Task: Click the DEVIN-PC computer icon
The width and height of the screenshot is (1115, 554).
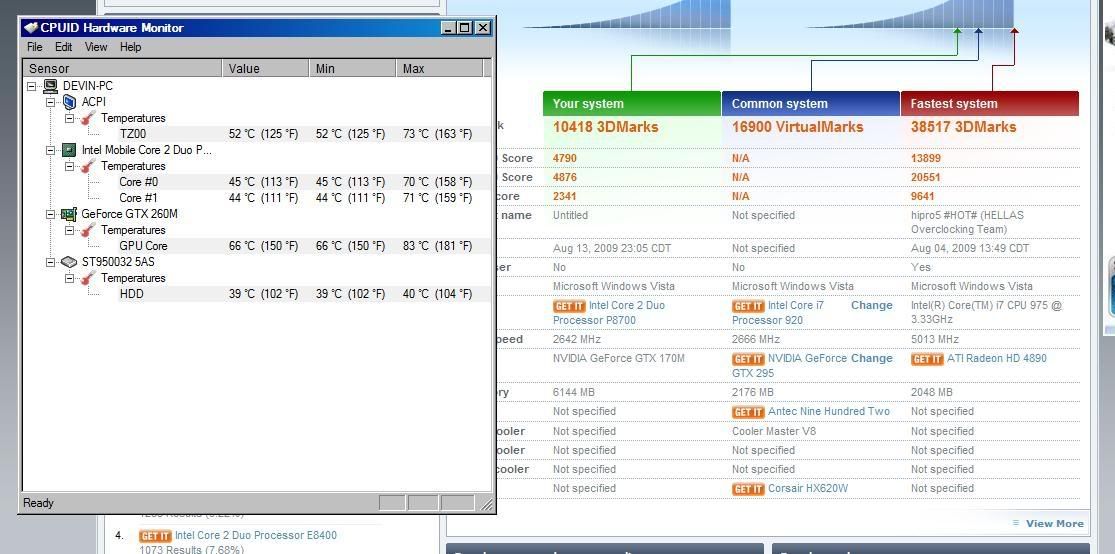Action: click(x=50, y=86)
